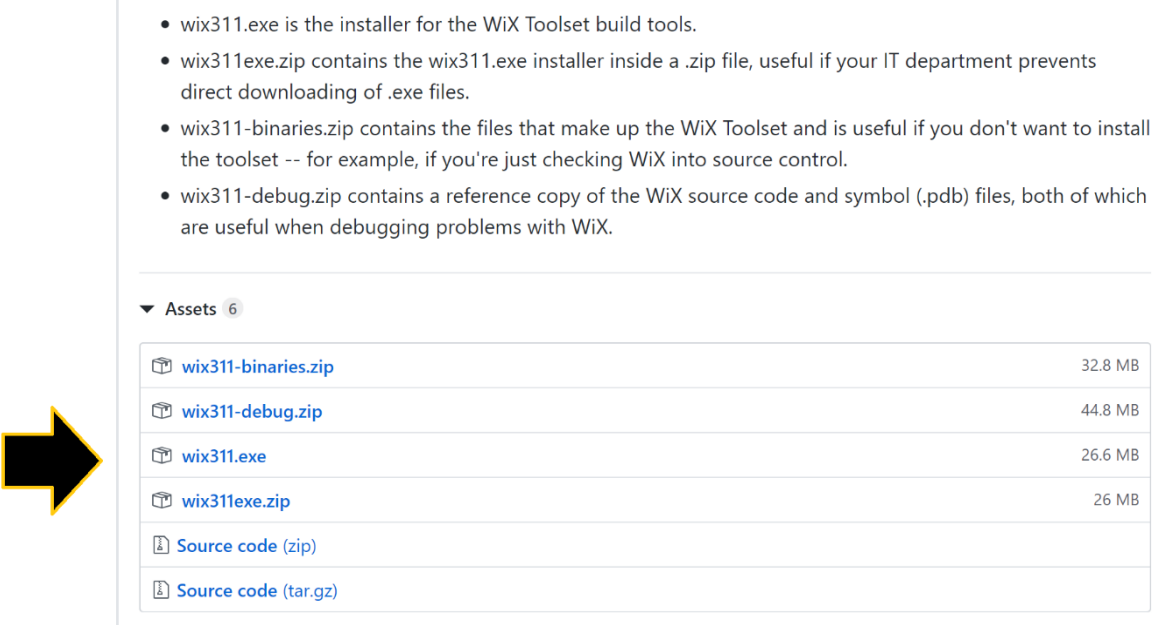This screenshot has width=1162, height=625.
Task: Click the 44.8 MB file size
Action: pos(1109,410)
